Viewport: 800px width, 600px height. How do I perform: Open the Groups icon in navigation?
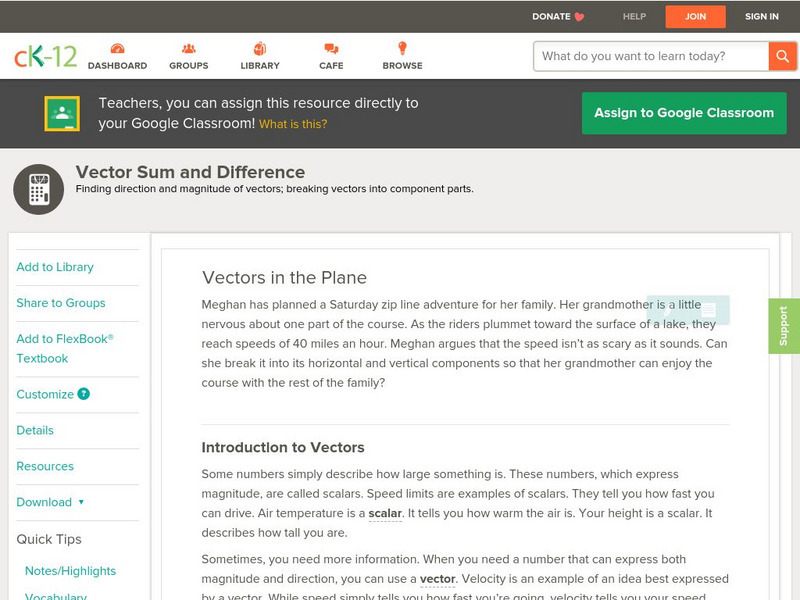[x=188, y=49]
